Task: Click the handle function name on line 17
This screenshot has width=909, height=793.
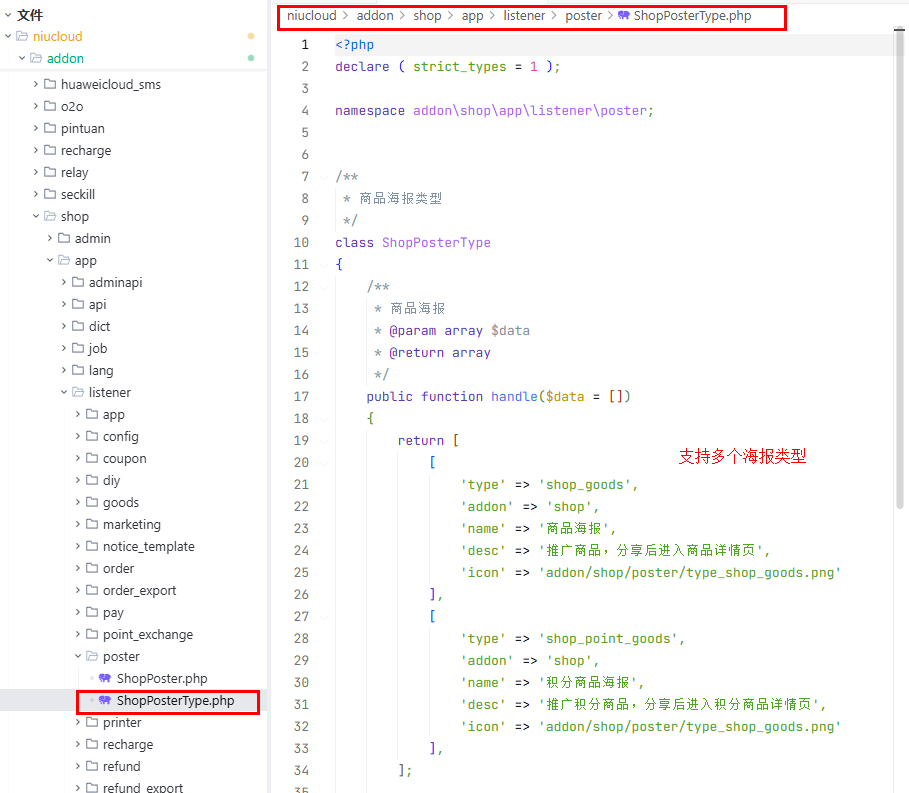Action: point(514,396)
